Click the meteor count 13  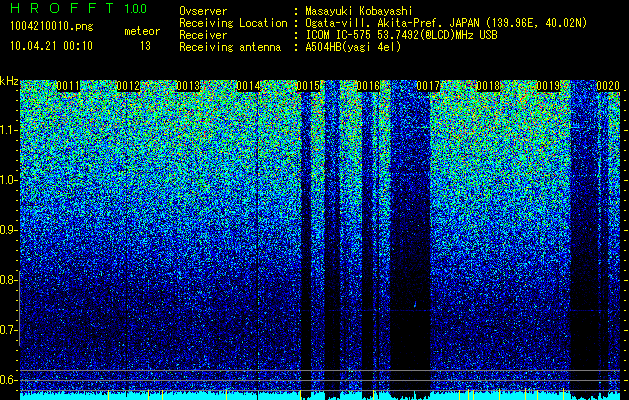click(145, 46)
